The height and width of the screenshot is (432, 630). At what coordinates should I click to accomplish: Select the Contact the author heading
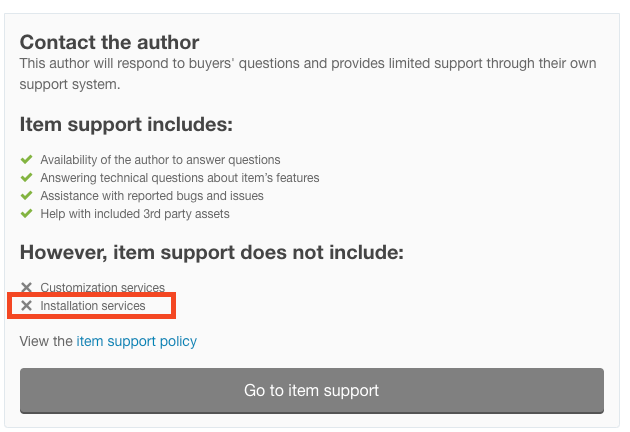[109, 42]
